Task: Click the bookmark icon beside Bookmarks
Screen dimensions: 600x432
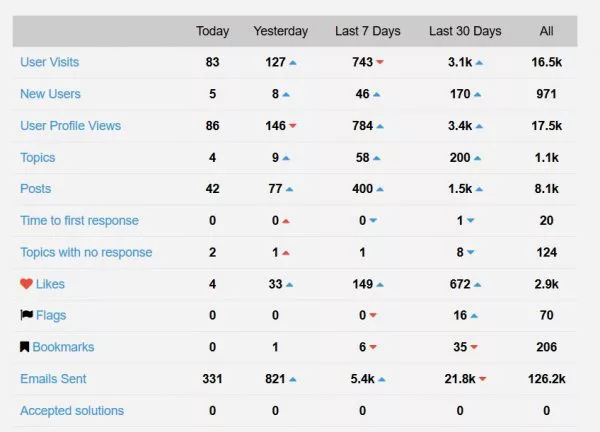Action: pyautogui.click(x=24, y=347)
